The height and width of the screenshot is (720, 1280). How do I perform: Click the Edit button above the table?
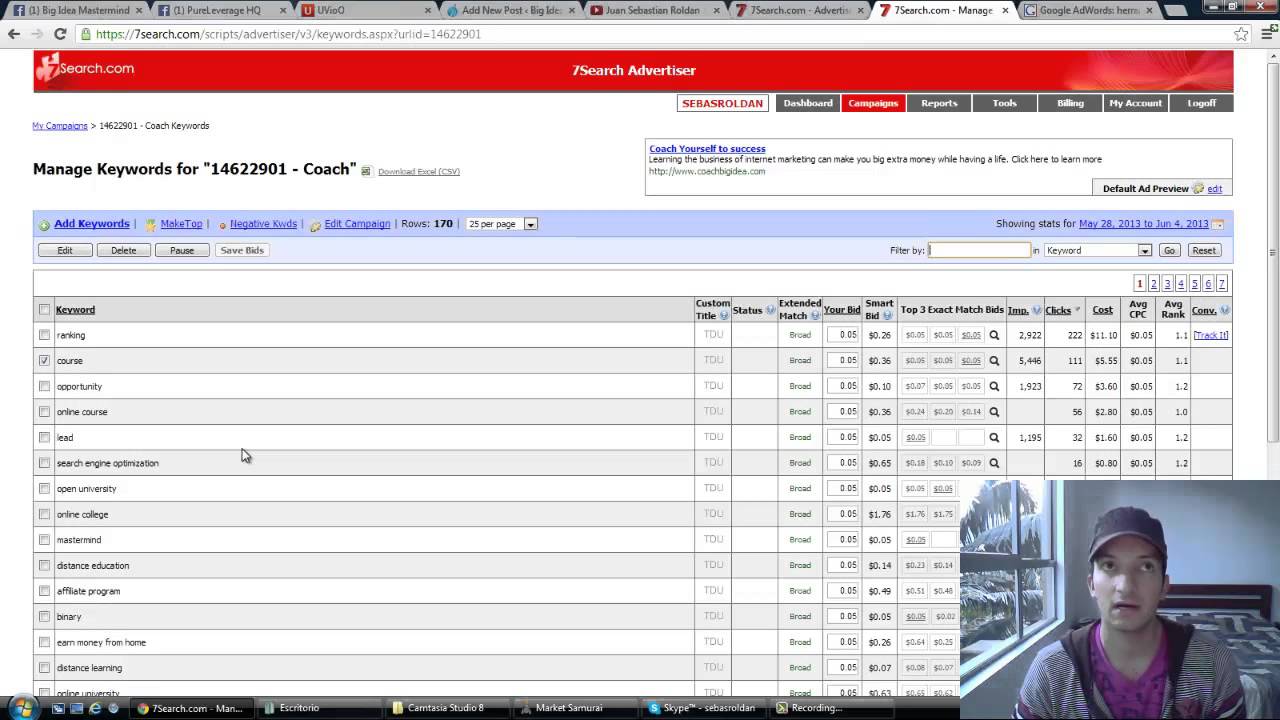[65, 250]
